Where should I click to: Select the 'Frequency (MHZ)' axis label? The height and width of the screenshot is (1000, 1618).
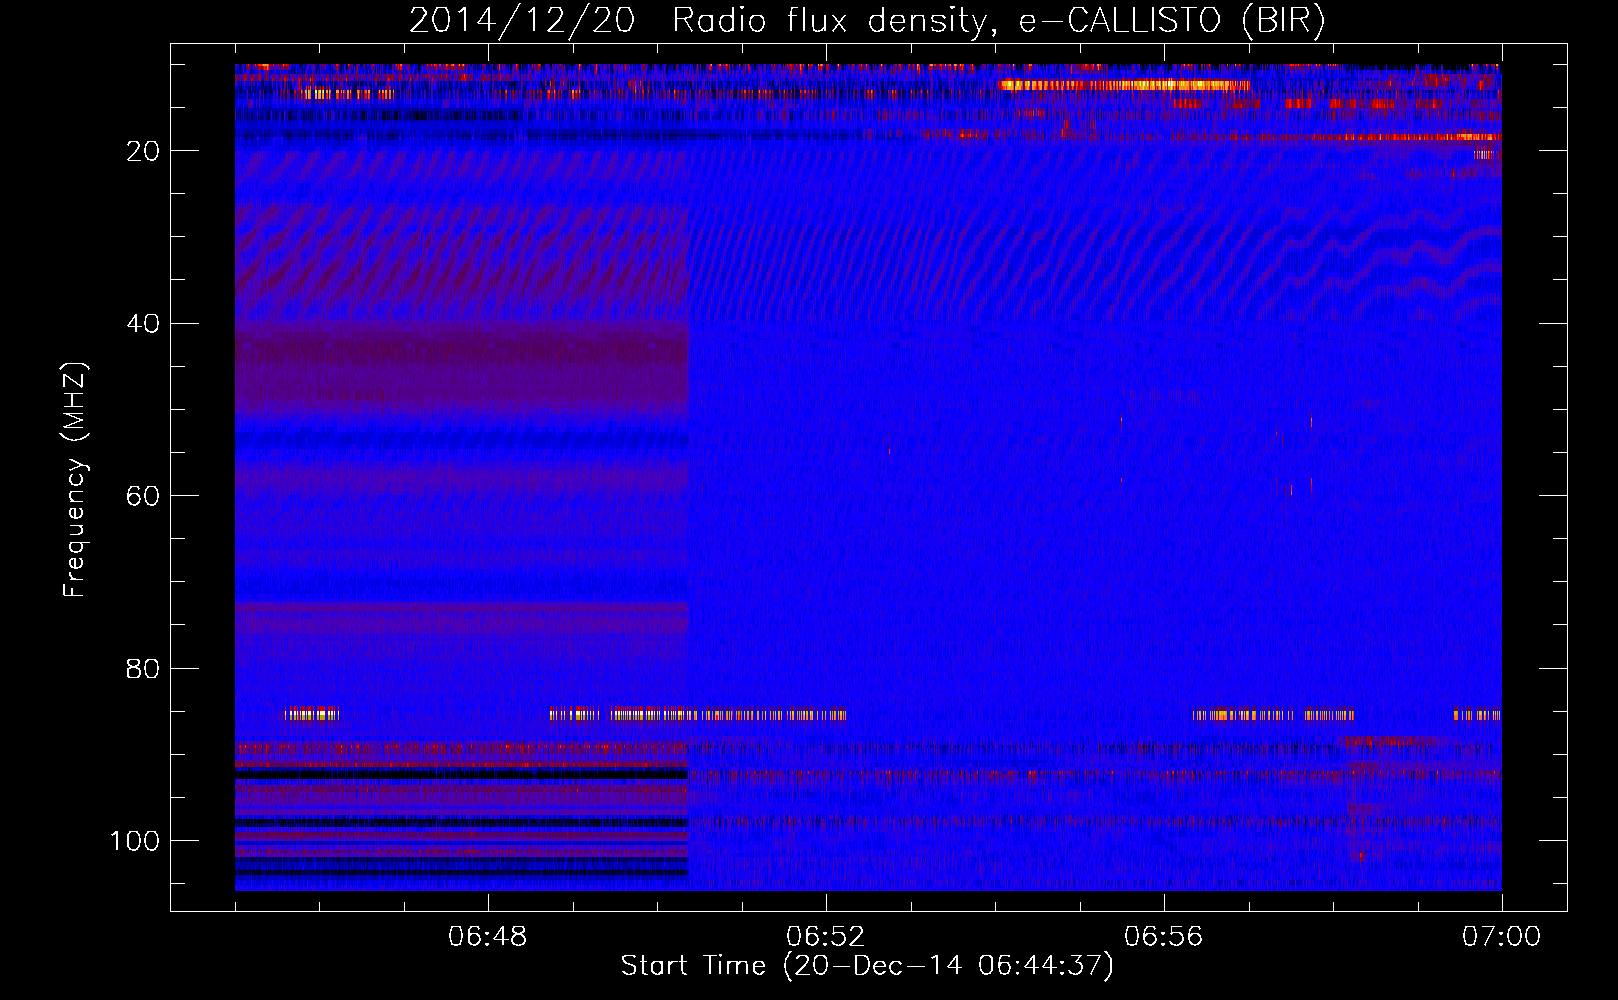pyautogui.click(x=75, y=479)
